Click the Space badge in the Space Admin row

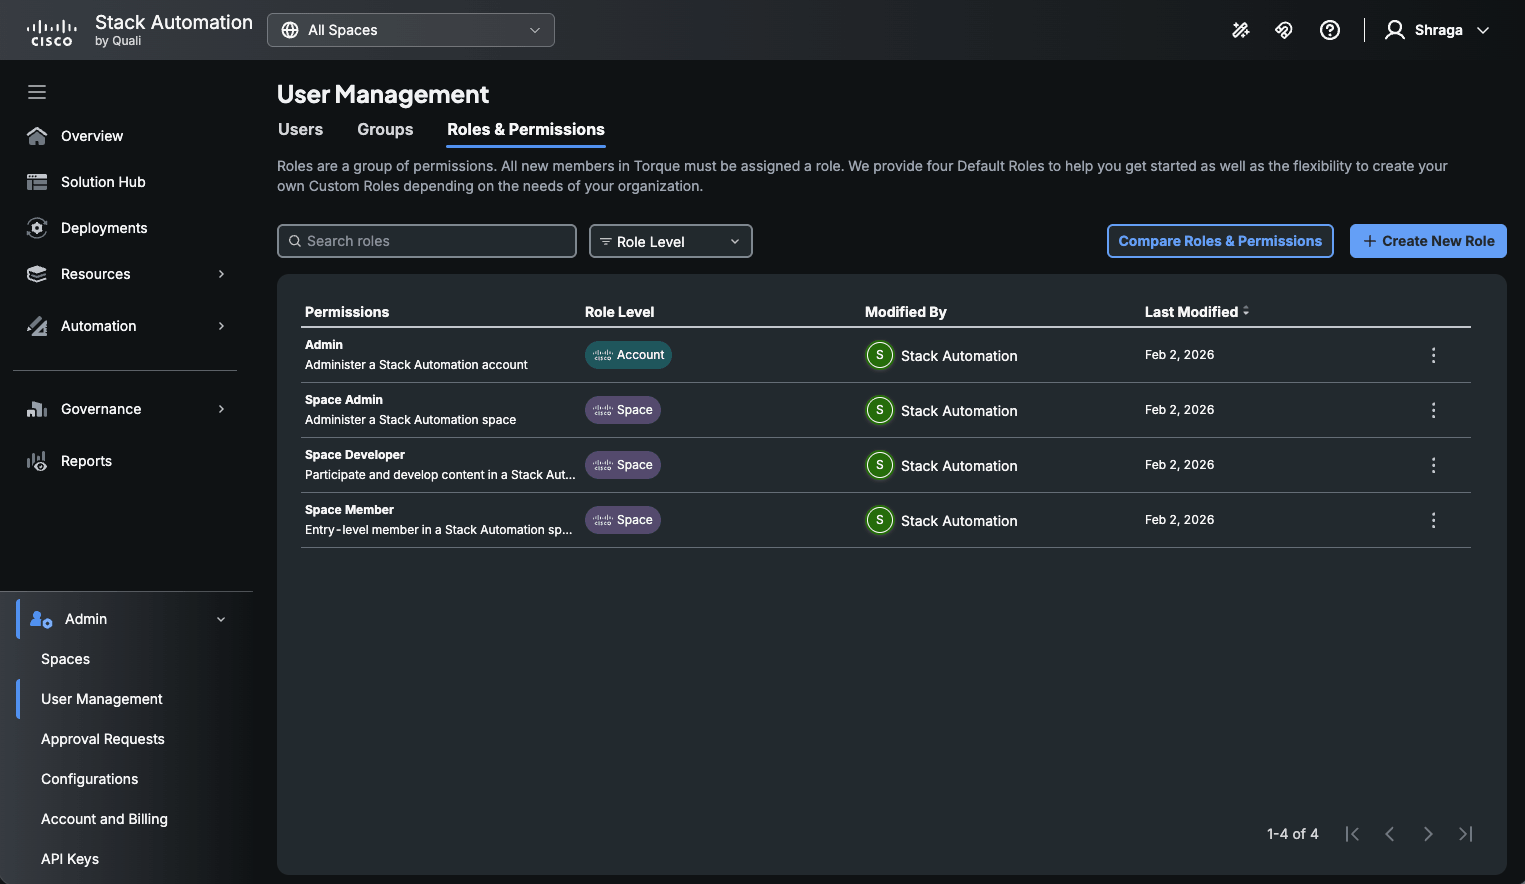(623, 410)
